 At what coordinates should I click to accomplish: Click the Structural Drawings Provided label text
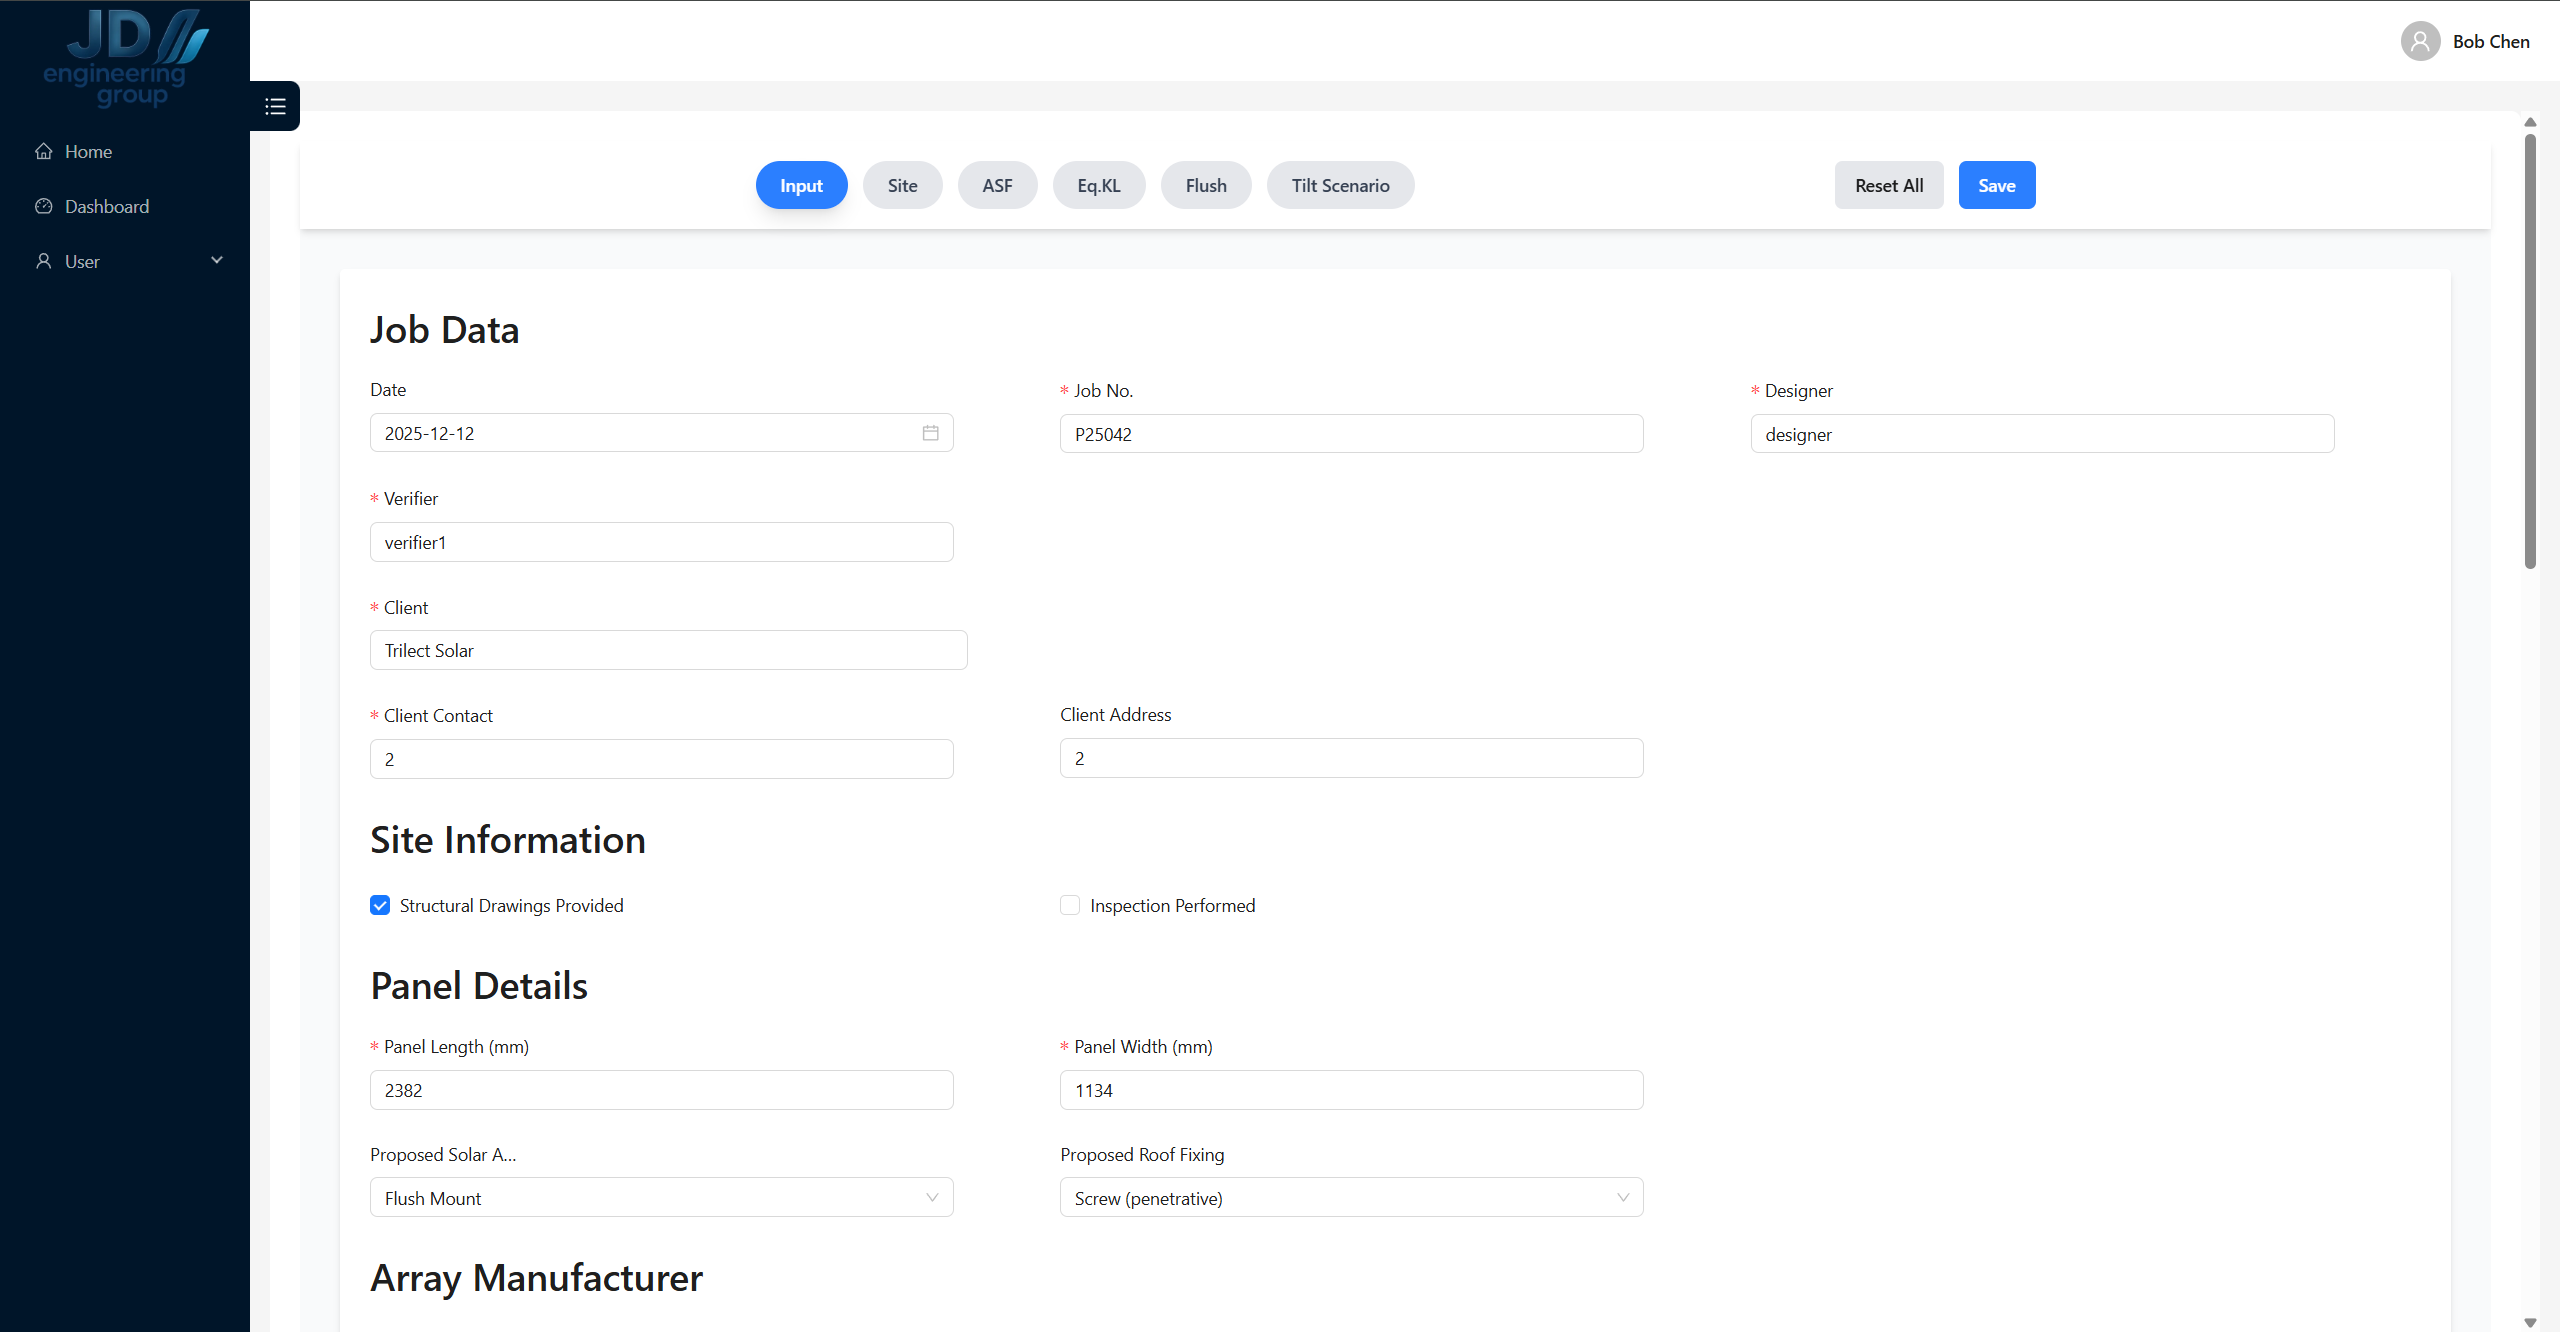click(x=512, y=905)
